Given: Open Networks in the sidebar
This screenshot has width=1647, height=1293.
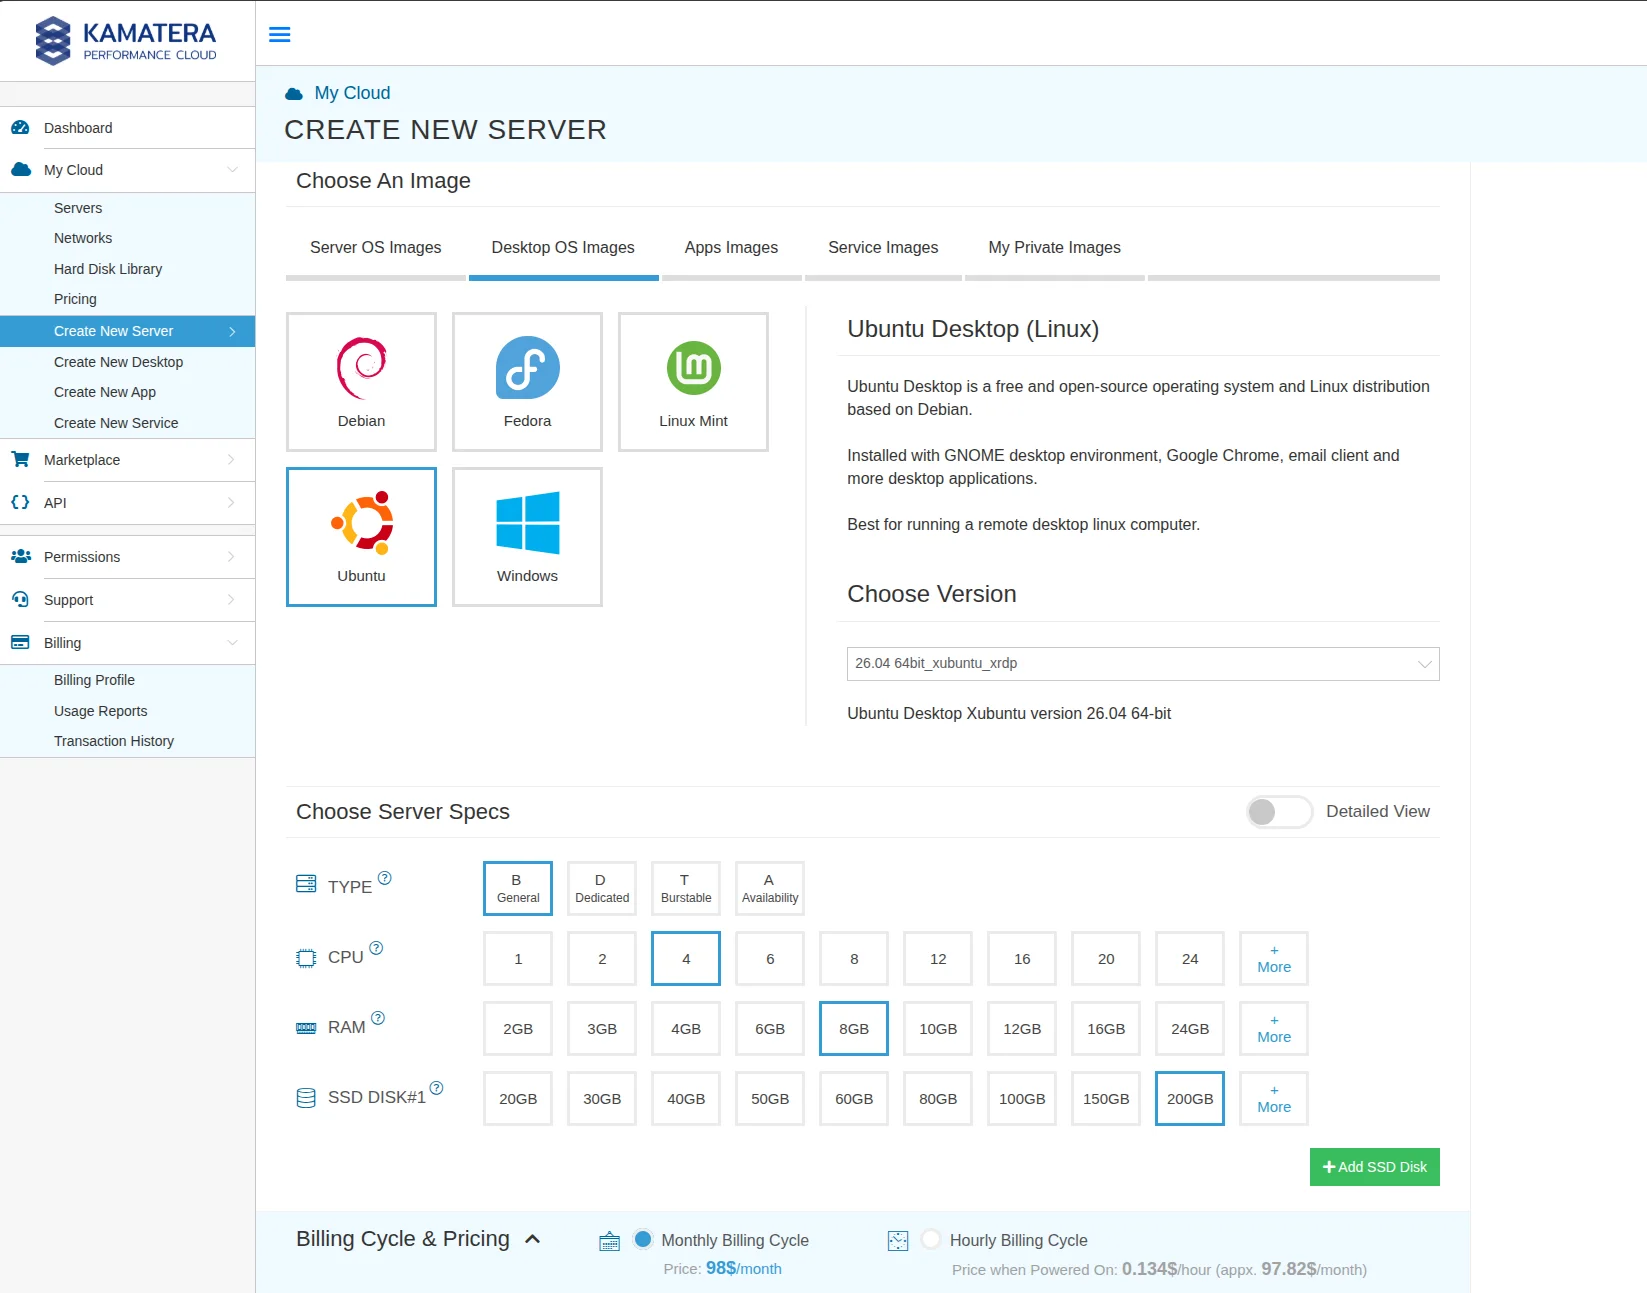Looking at the screenshot, I should [83, 238].
